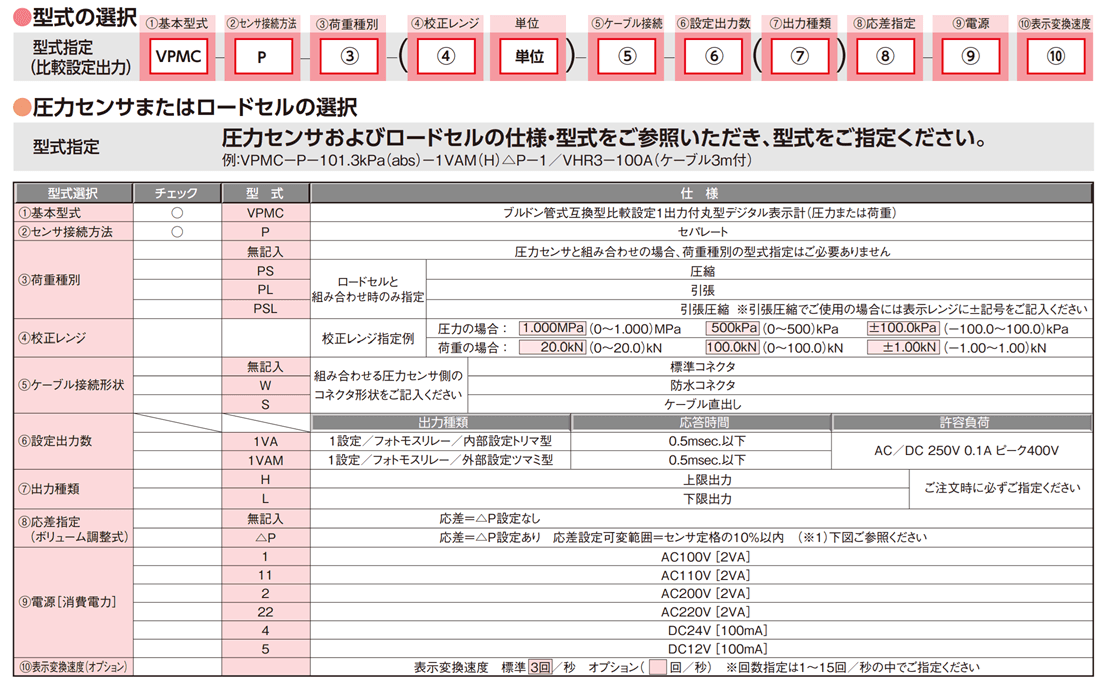Click the 標準コネクタ specification cell

pos(780,366)
